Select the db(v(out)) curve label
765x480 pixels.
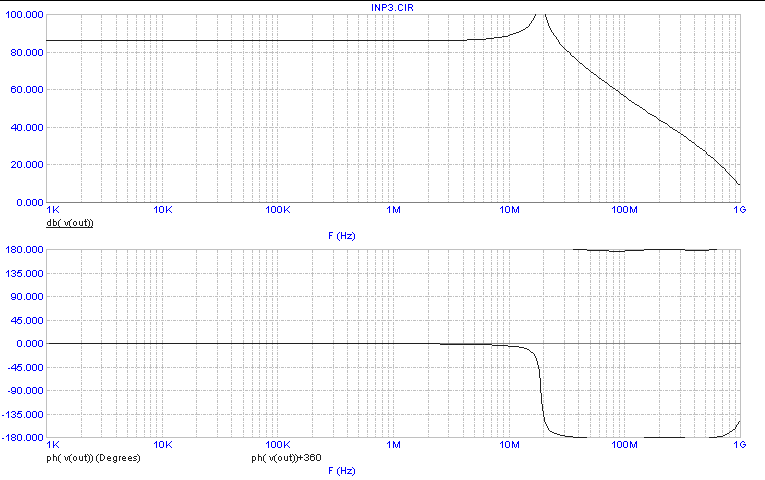click(70, 223)
